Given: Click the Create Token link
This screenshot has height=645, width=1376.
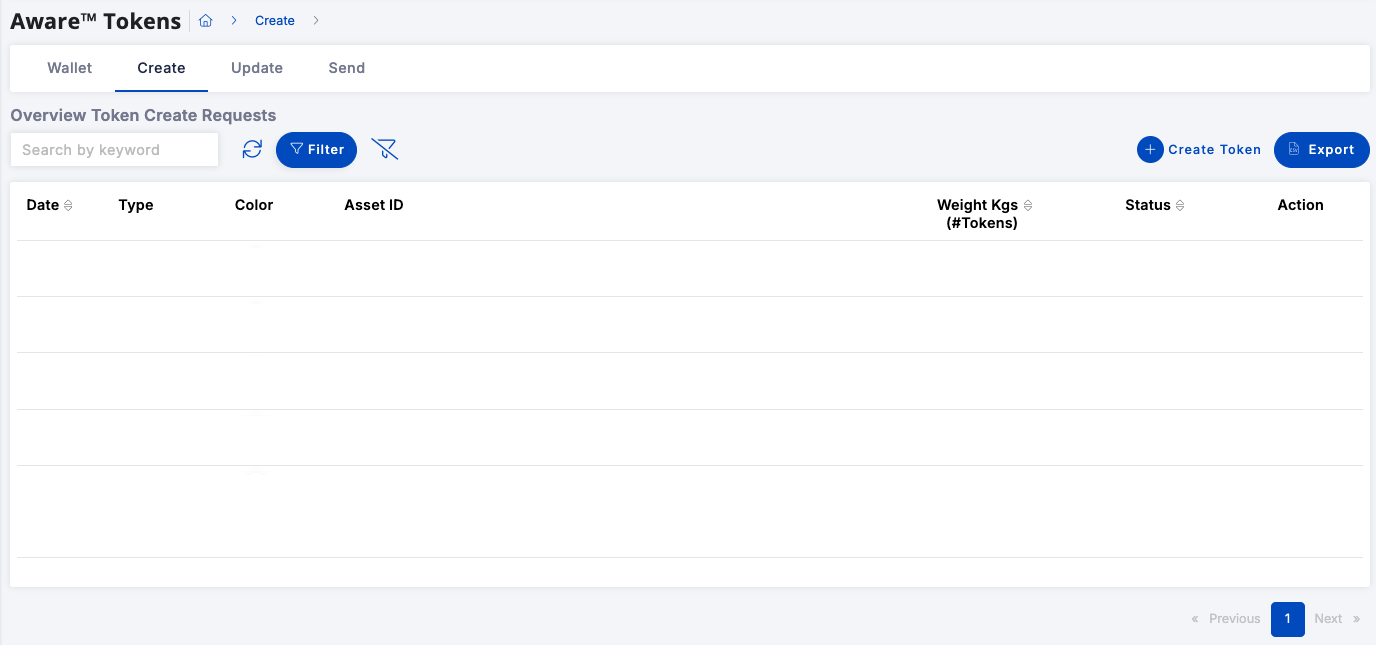Looking at the screenshot, I should (x=1214, y=149).
